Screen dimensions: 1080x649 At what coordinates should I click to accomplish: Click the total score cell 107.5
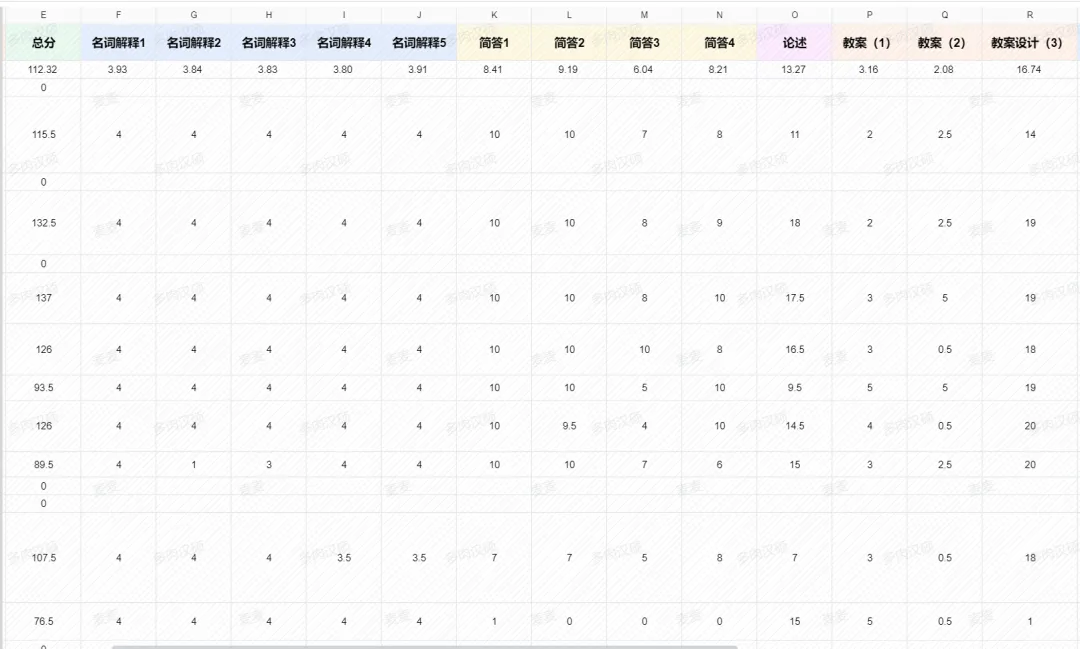43,557
